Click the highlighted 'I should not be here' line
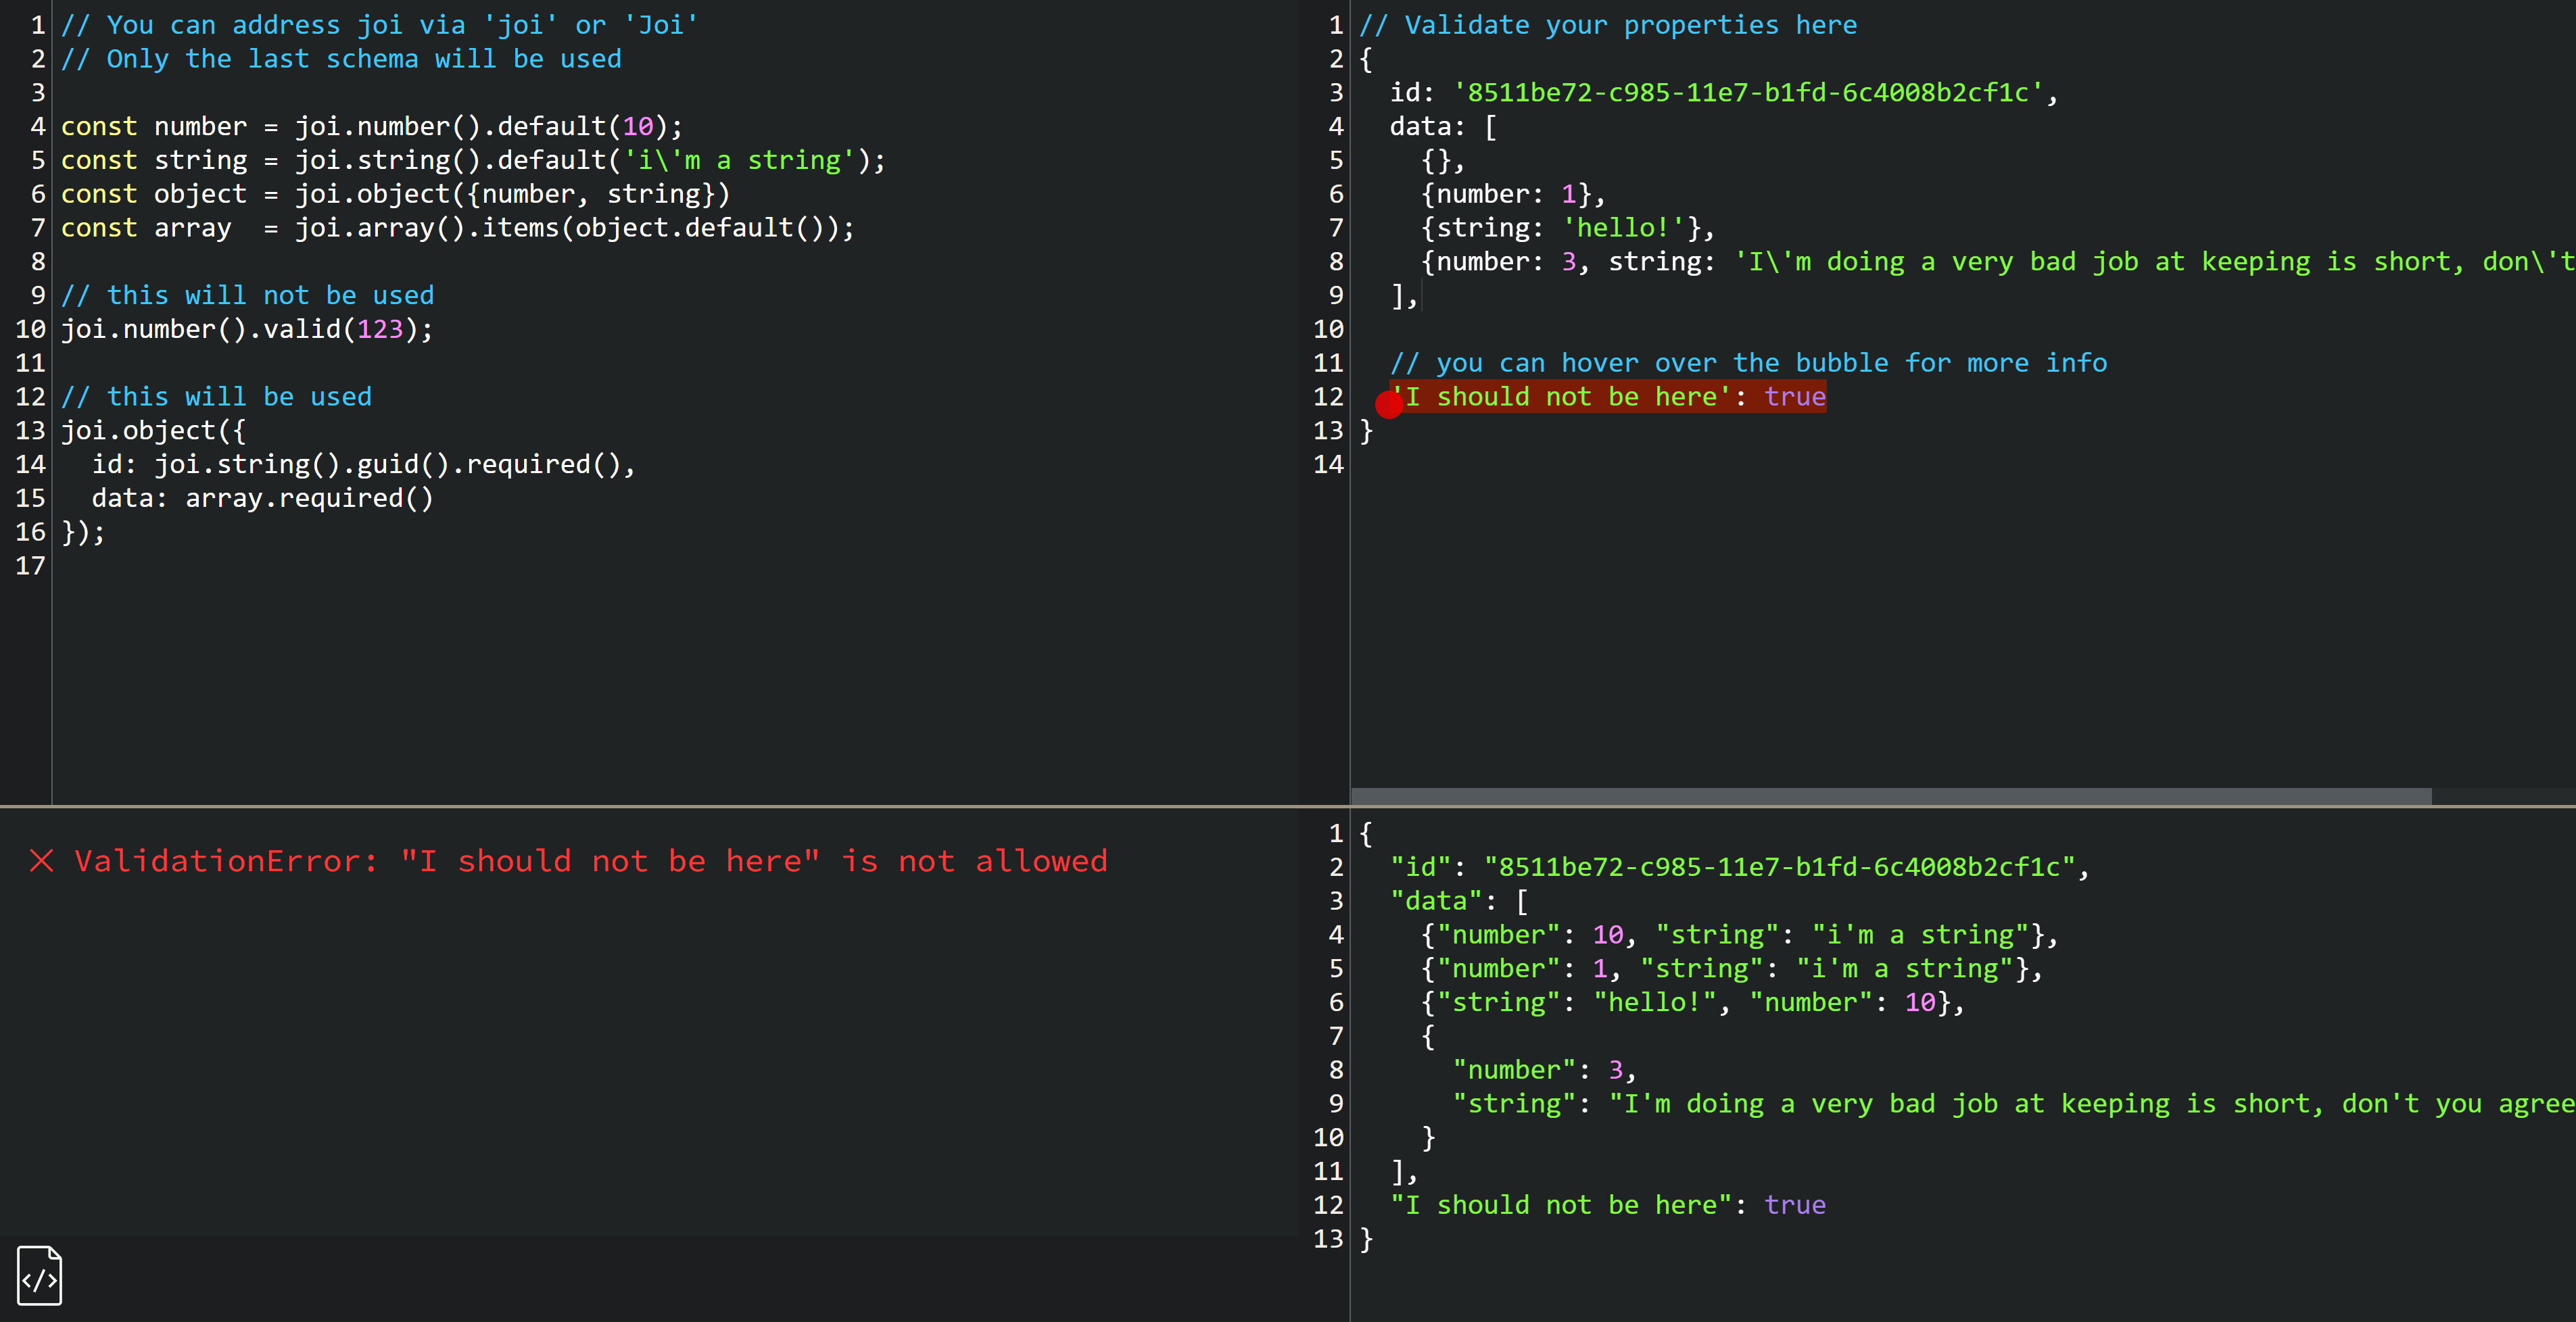 [x=1610, y=397]
